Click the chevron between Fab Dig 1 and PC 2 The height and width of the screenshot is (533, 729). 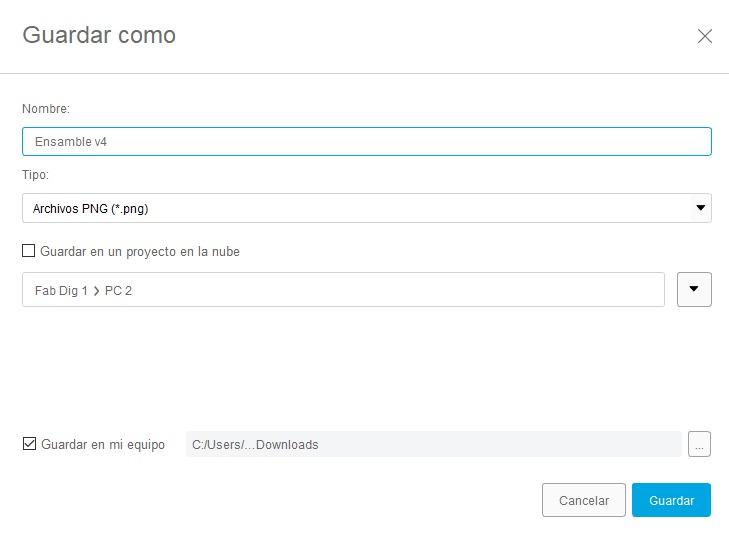(x=96, y=290)
